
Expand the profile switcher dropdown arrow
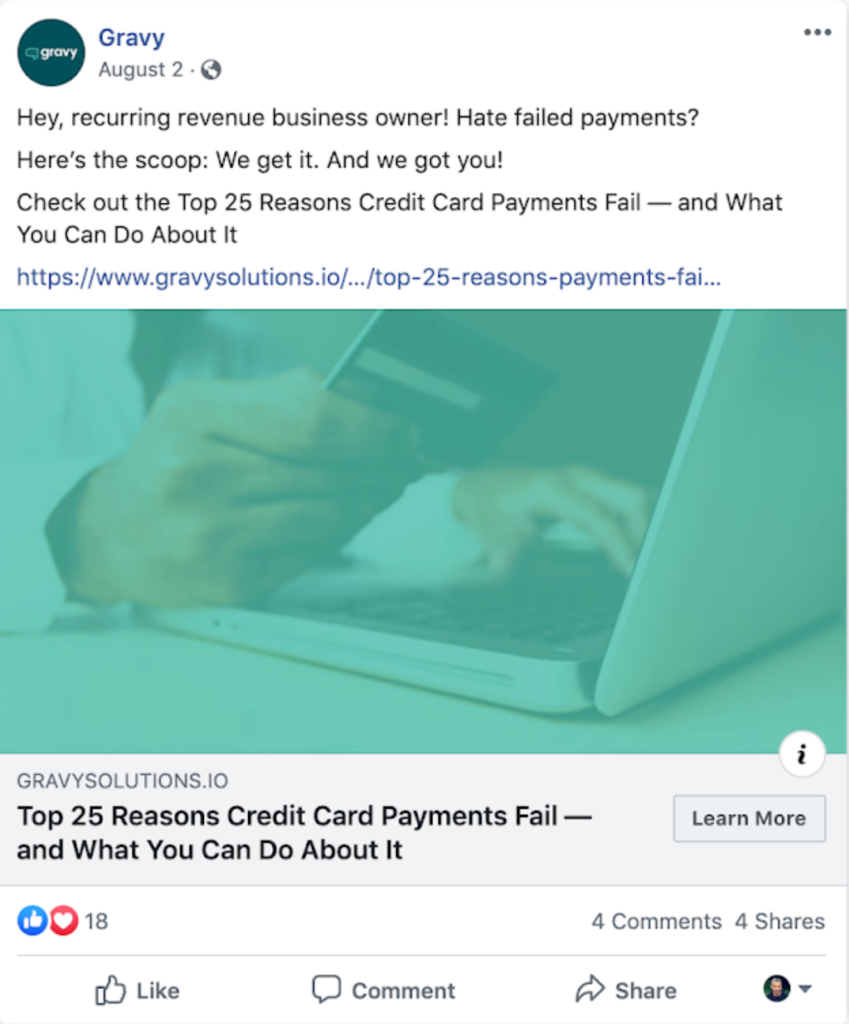point(805,989)
